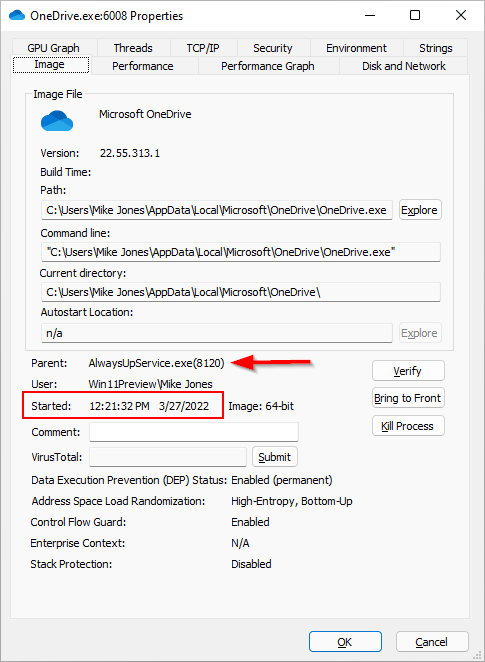This screenshot has height=662, width=485.
Task: Select the Security tab
Action: point(273,48)
